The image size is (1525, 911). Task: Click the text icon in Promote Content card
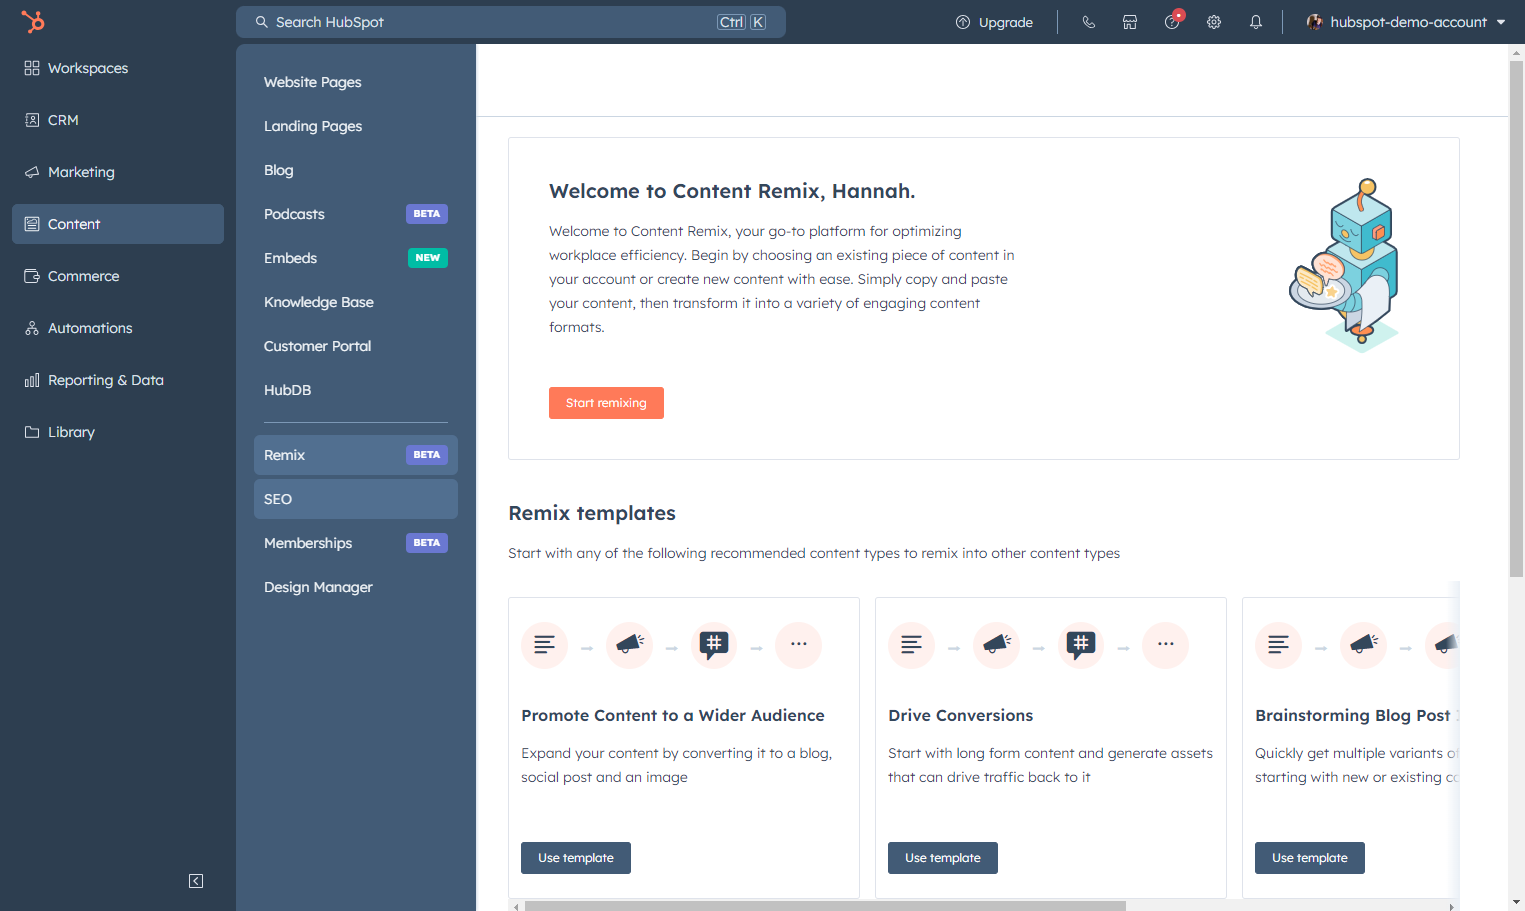[x=544, y=645]
